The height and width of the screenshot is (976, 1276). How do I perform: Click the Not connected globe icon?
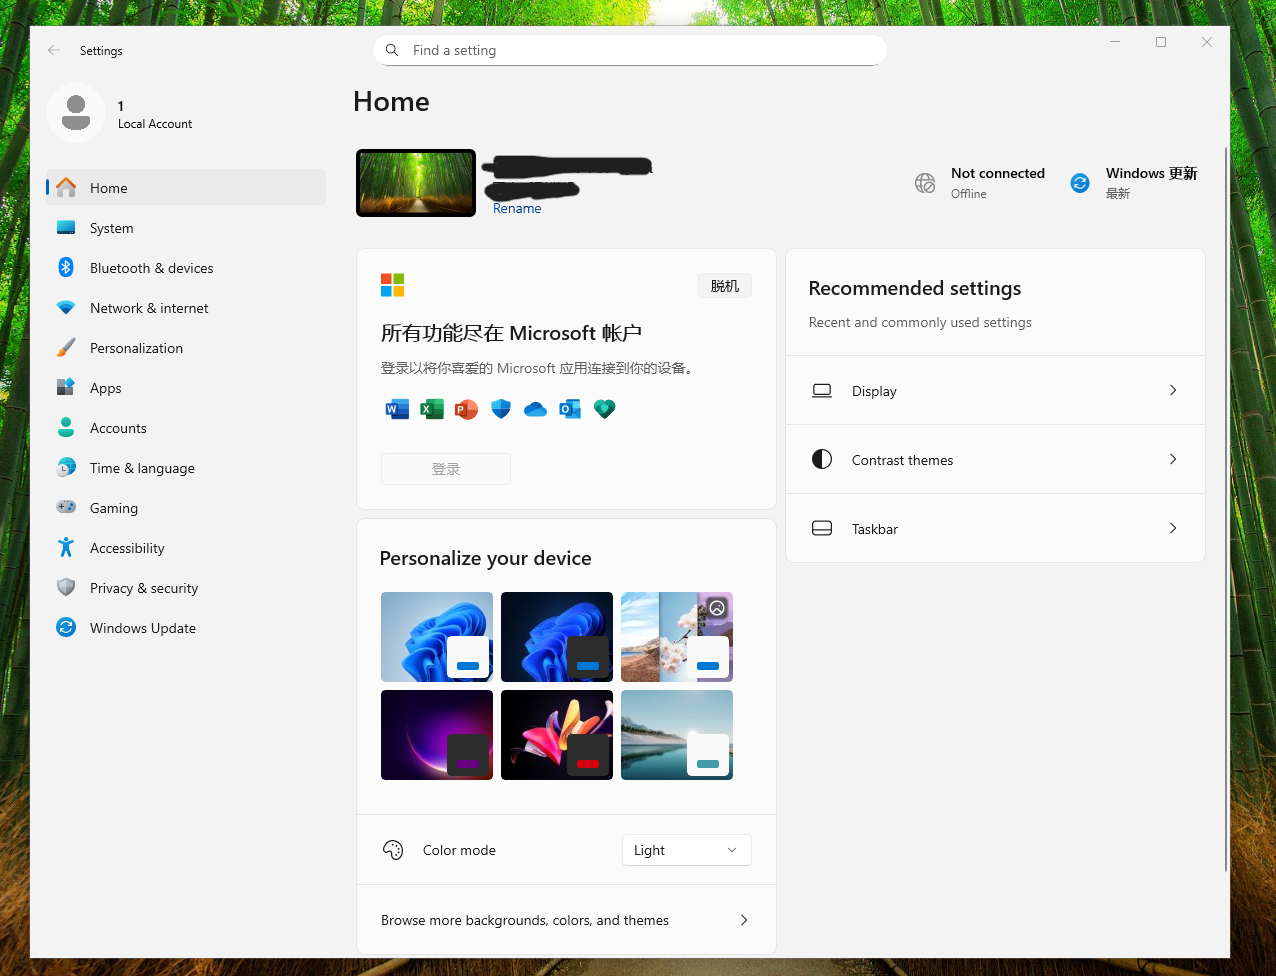coord(925,183)
